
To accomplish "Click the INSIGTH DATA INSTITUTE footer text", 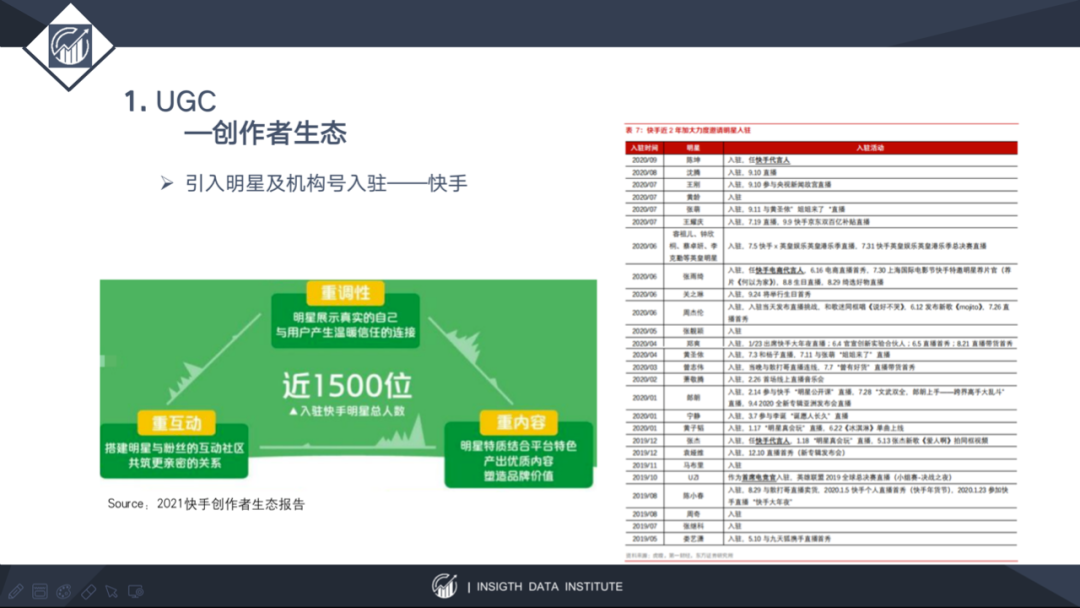I will click(x=549, y=587).
